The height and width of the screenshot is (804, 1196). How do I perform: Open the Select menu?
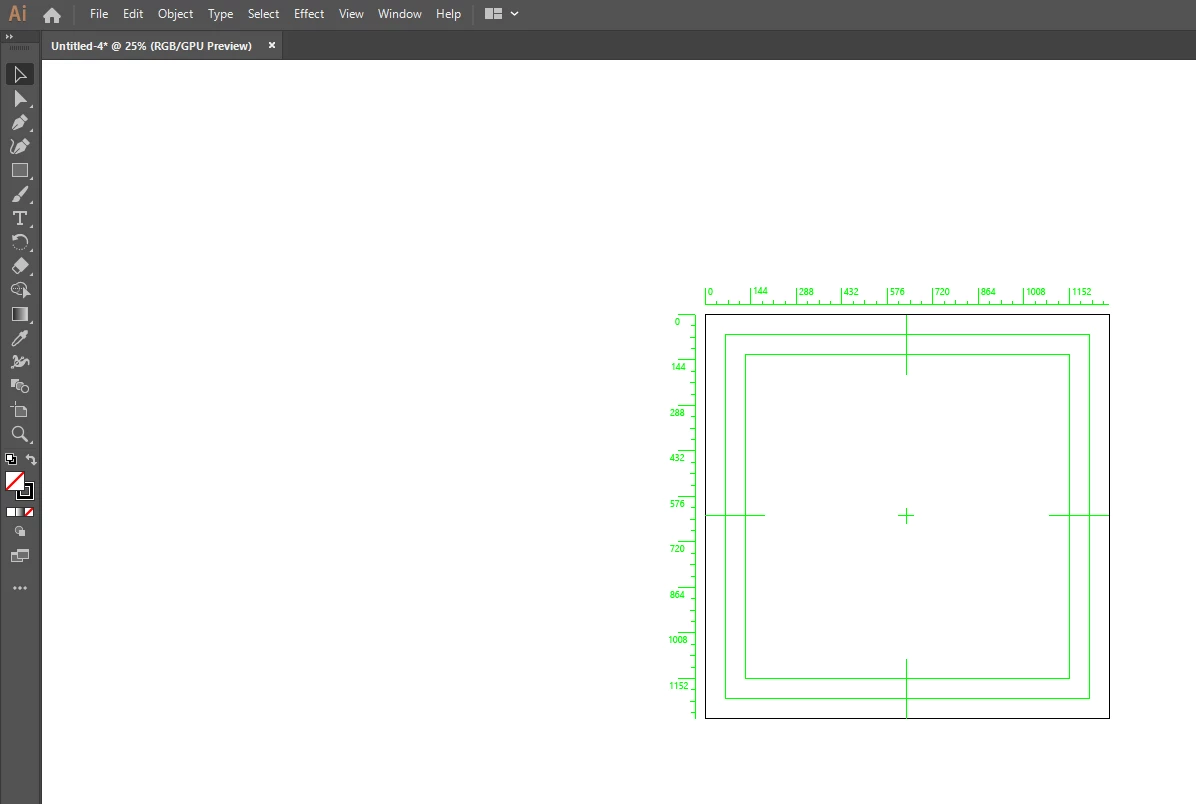pyautogui.click(x=263, y=14)
